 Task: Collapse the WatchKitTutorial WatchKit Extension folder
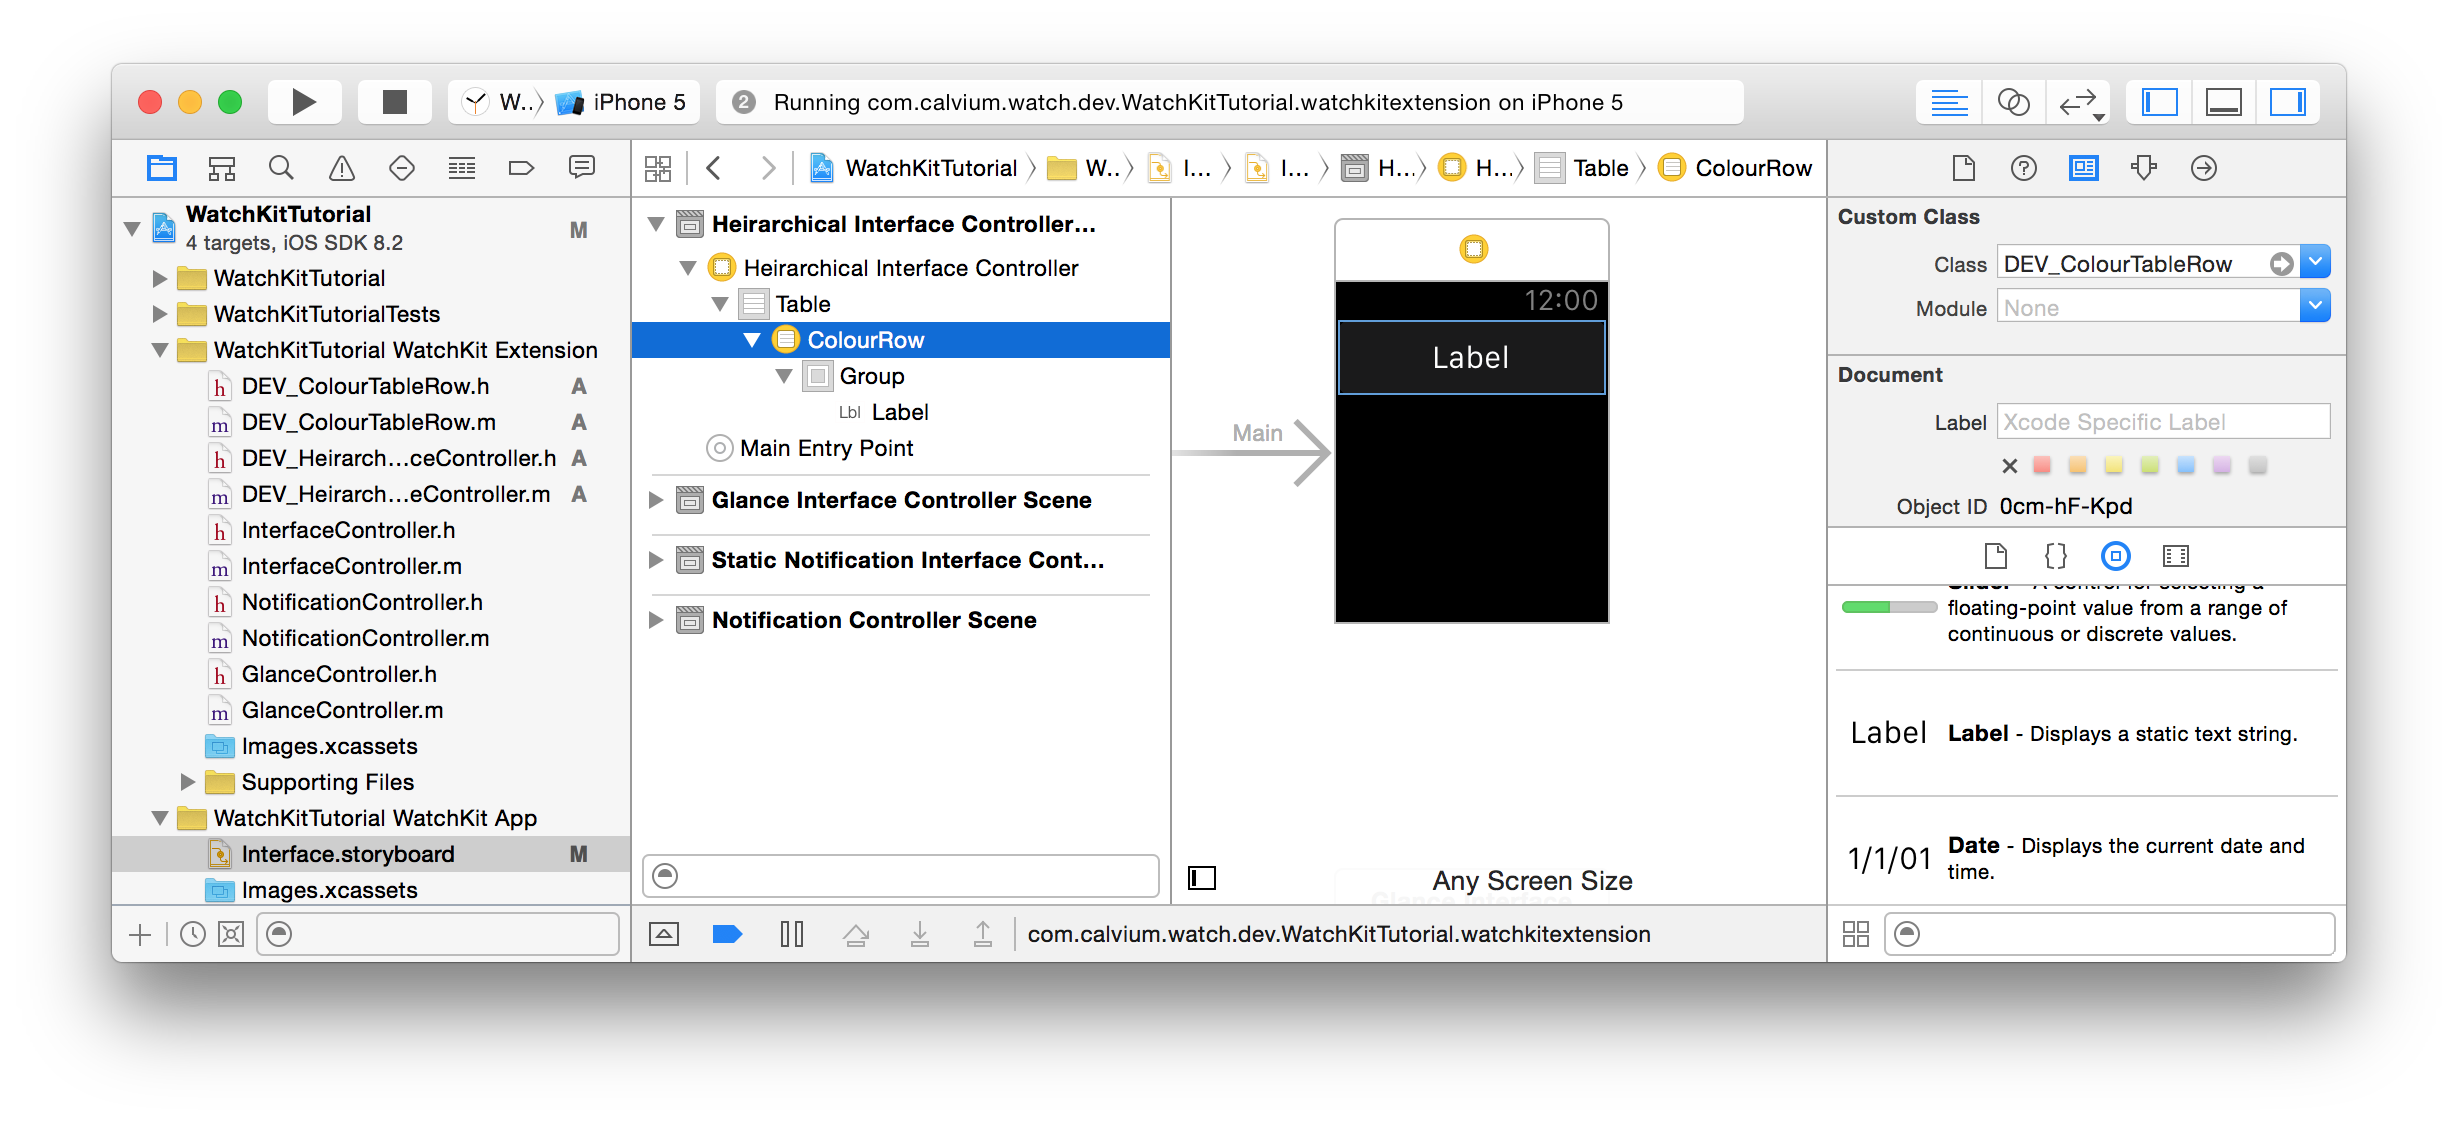coord(160,350)
